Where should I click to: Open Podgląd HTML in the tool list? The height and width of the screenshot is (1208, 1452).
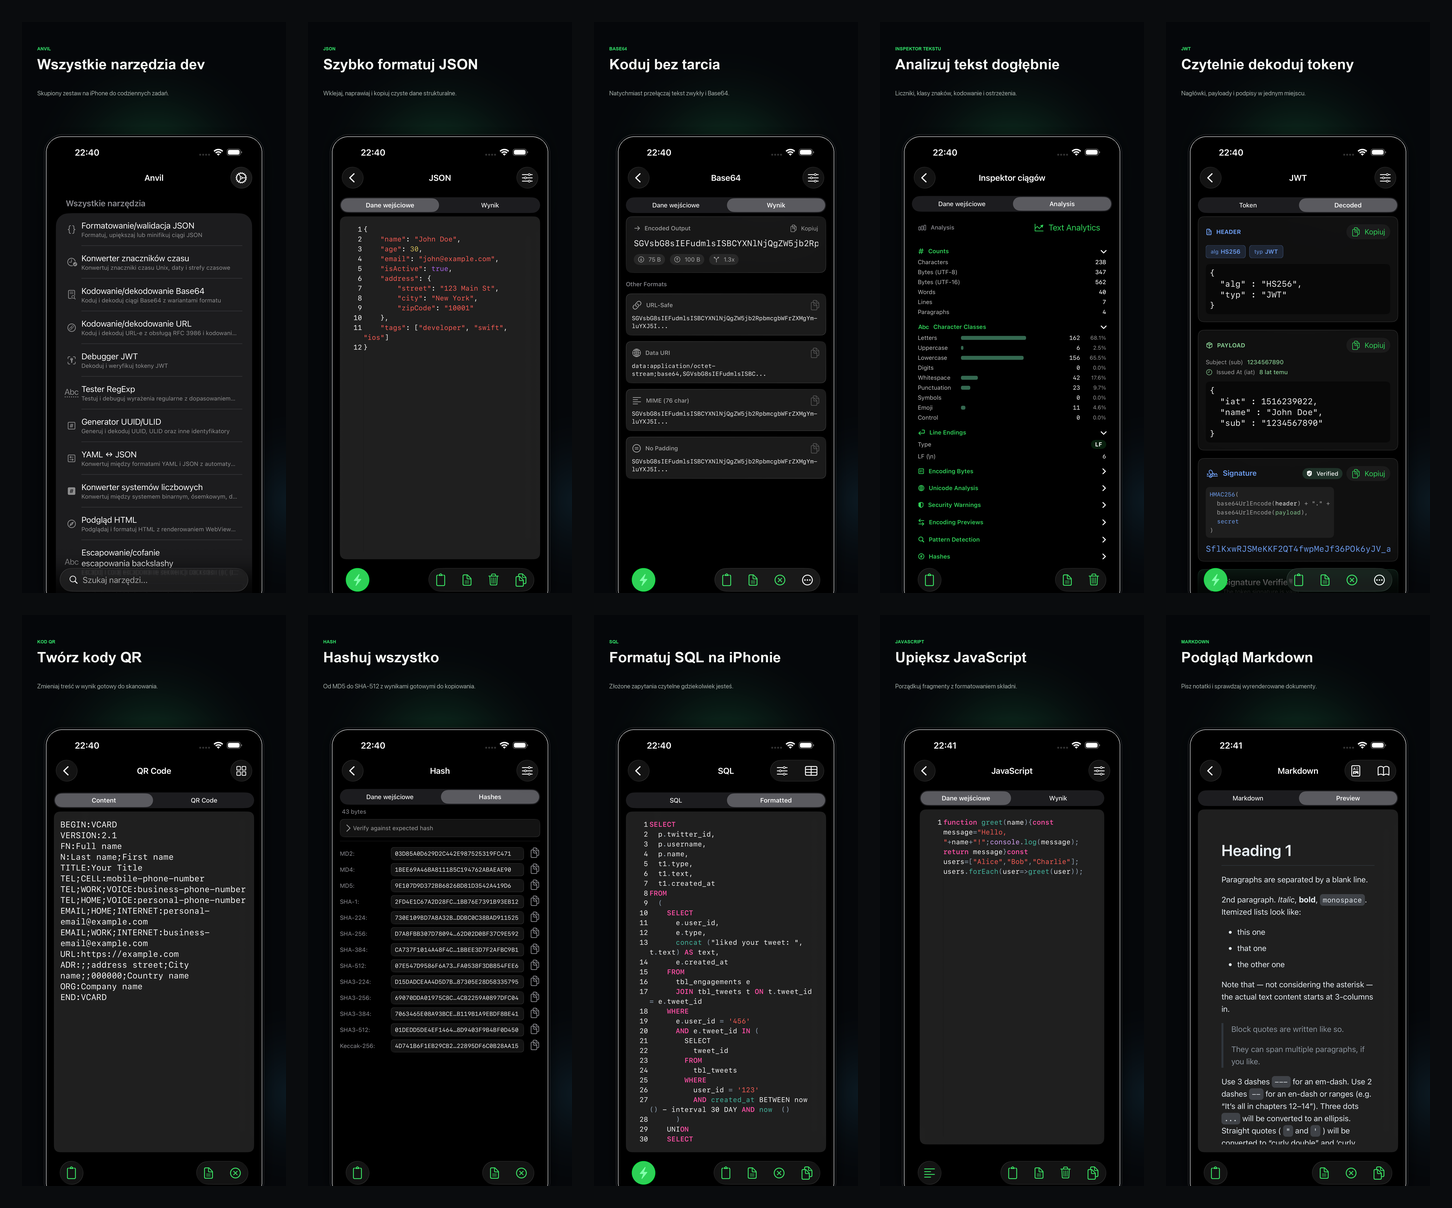pos(154,524)
